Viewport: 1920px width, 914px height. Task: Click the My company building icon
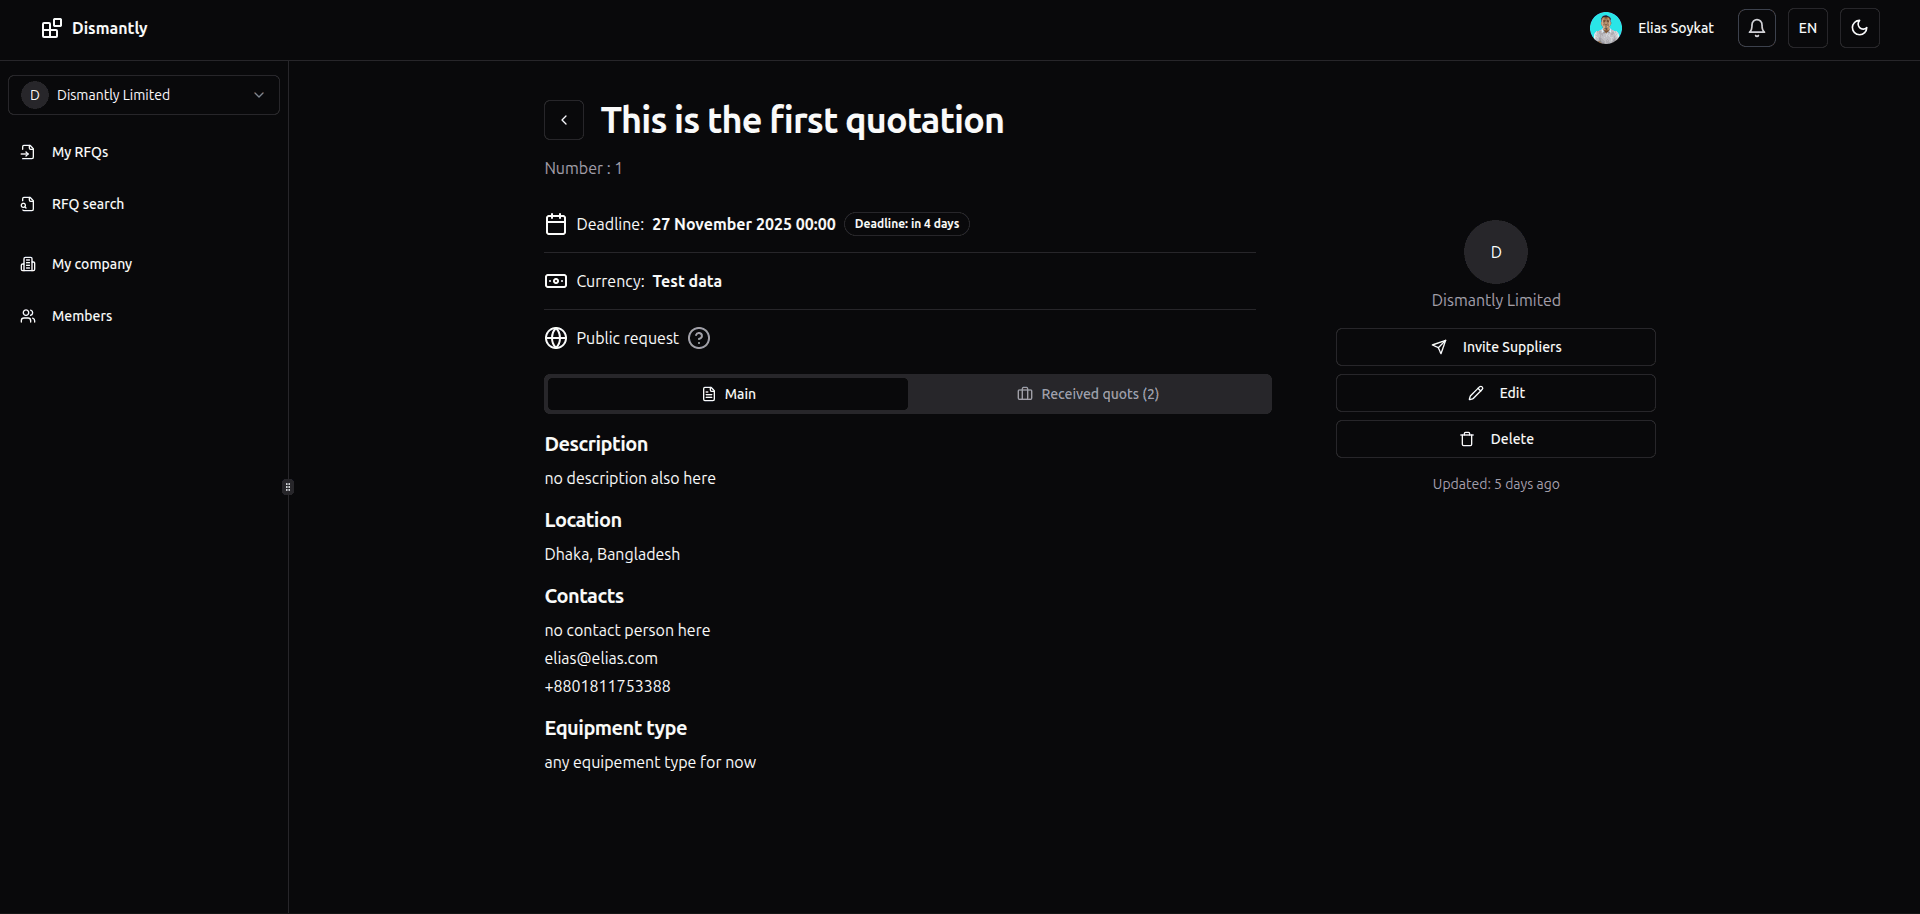point(28,264)
